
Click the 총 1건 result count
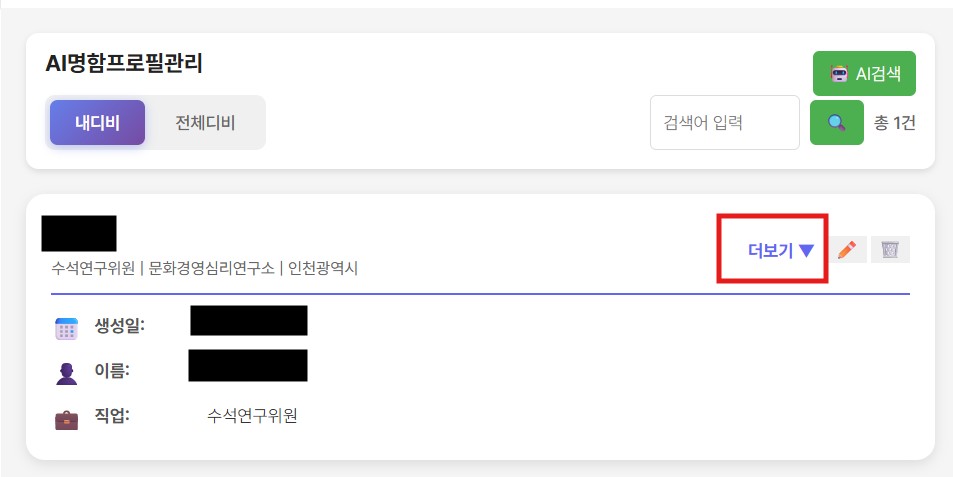[894, 123]
